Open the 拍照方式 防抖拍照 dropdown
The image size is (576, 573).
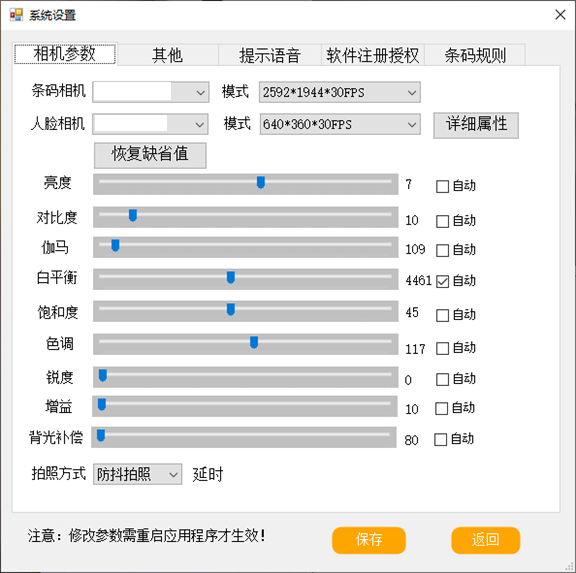tap(137, 474)
